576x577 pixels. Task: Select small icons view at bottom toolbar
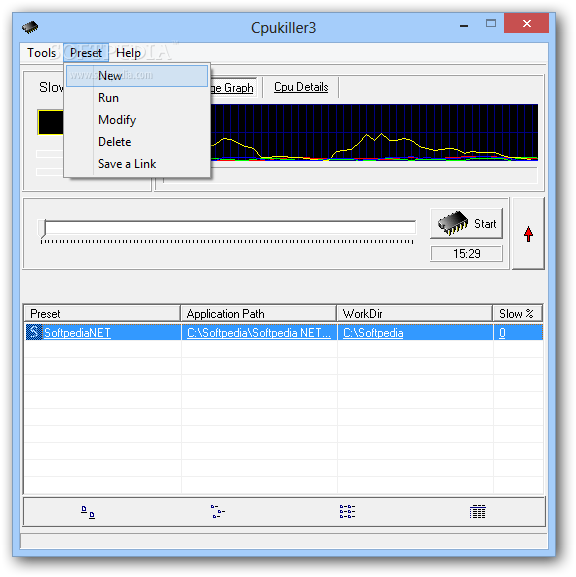[x=218, y=512]
